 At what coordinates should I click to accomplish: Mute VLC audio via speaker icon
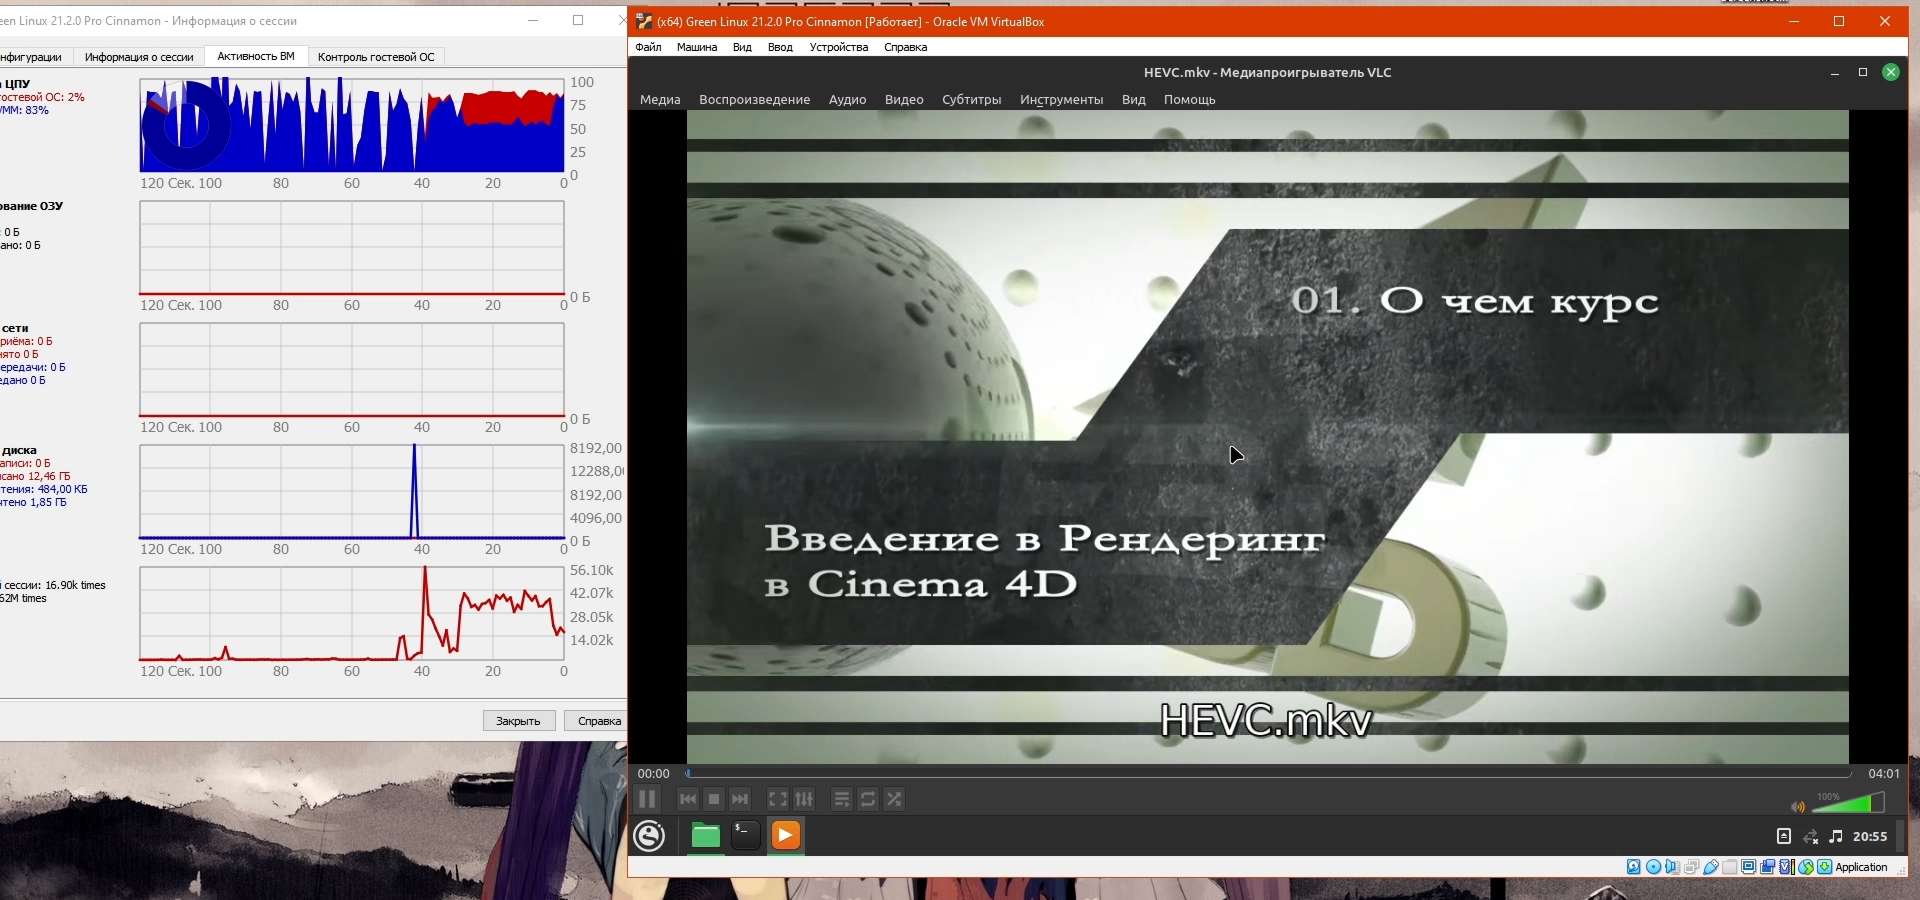pyautogui.click(x=1797, y=806)
